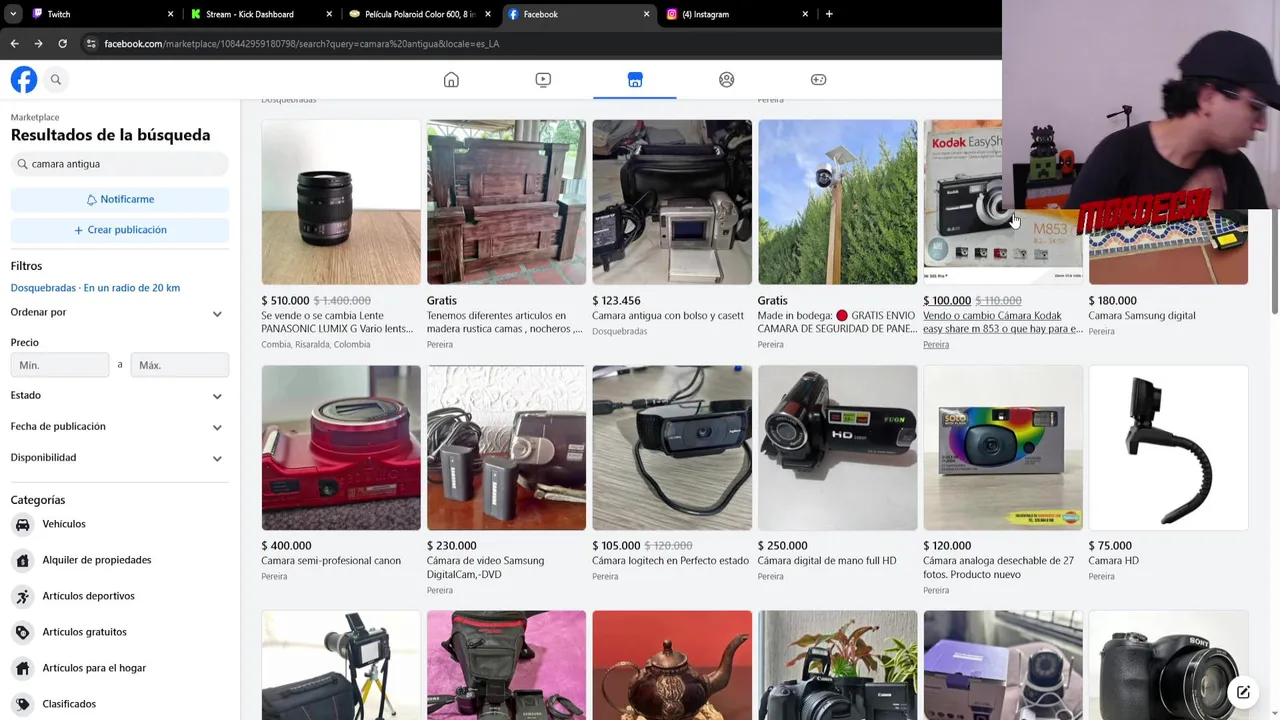This screenshot has height=720, width=1280.
Task: Click the Marketplace breadcrumb link
Action: pos(35,117)
